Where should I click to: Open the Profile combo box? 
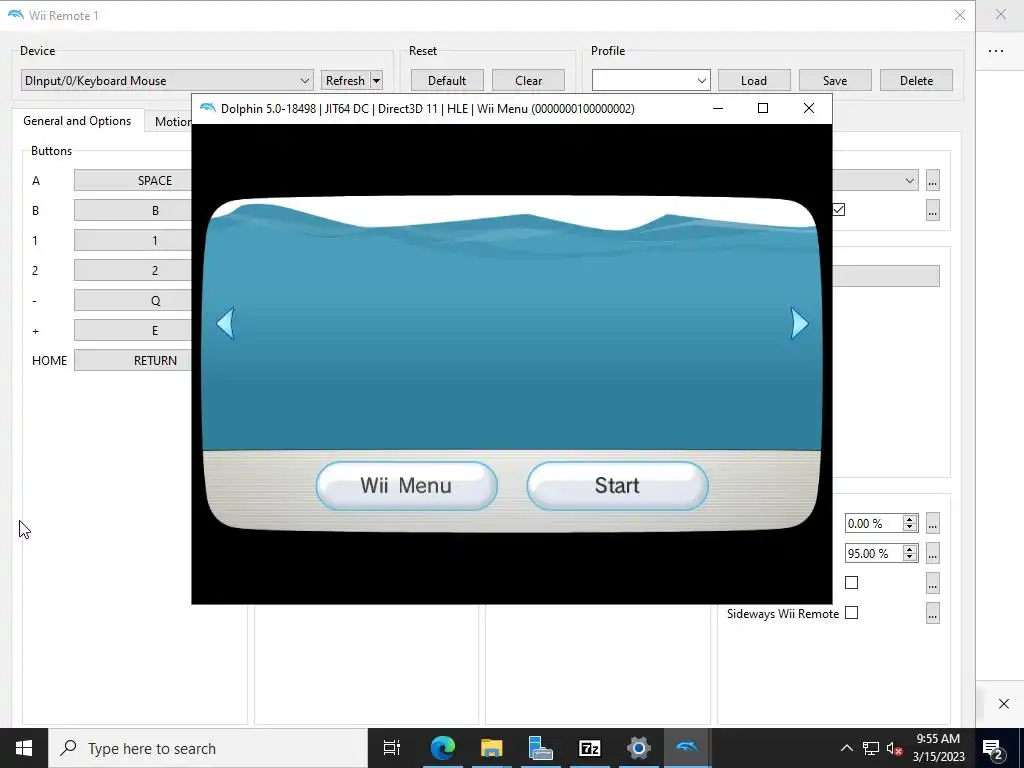click(x=650, y=81)
